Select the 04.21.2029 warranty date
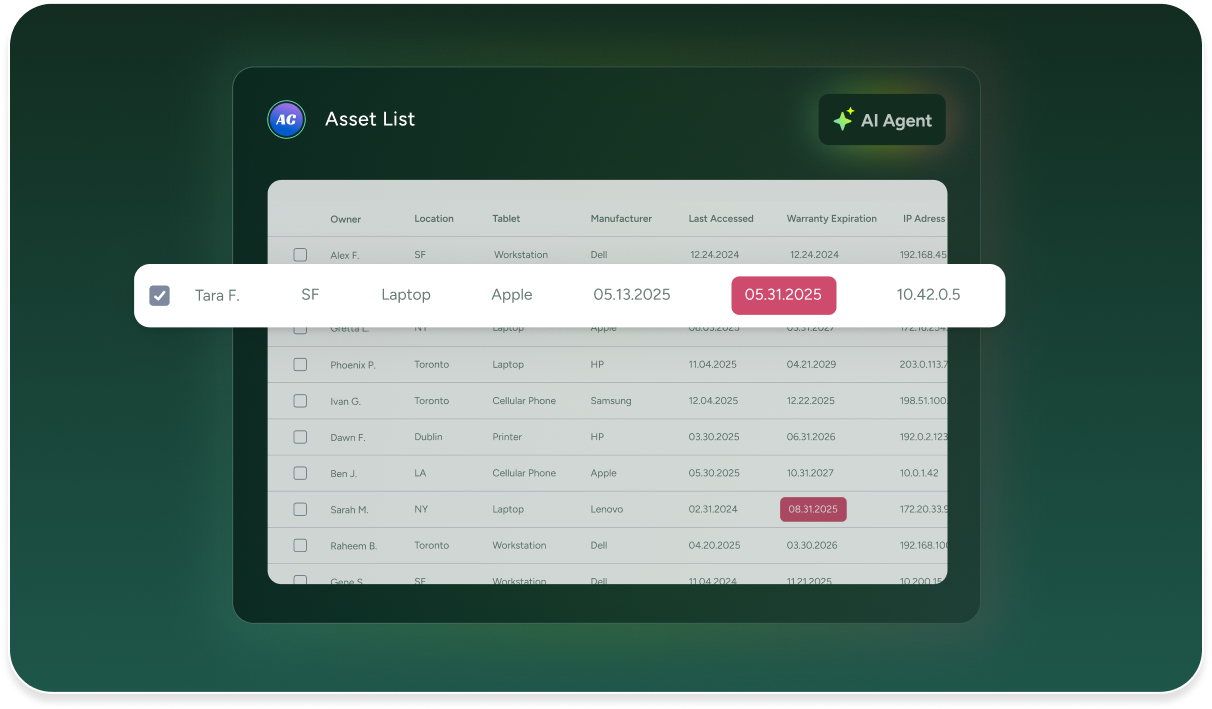The width and height of the screenshot is (1212, 709). click(811, 365)
